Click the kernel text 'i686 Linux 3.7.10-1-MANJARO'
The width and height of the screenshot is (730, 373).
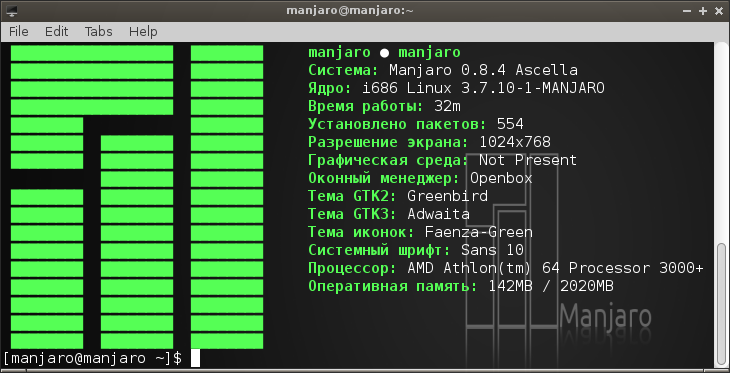pyautogui.click(x=483, y=88)
